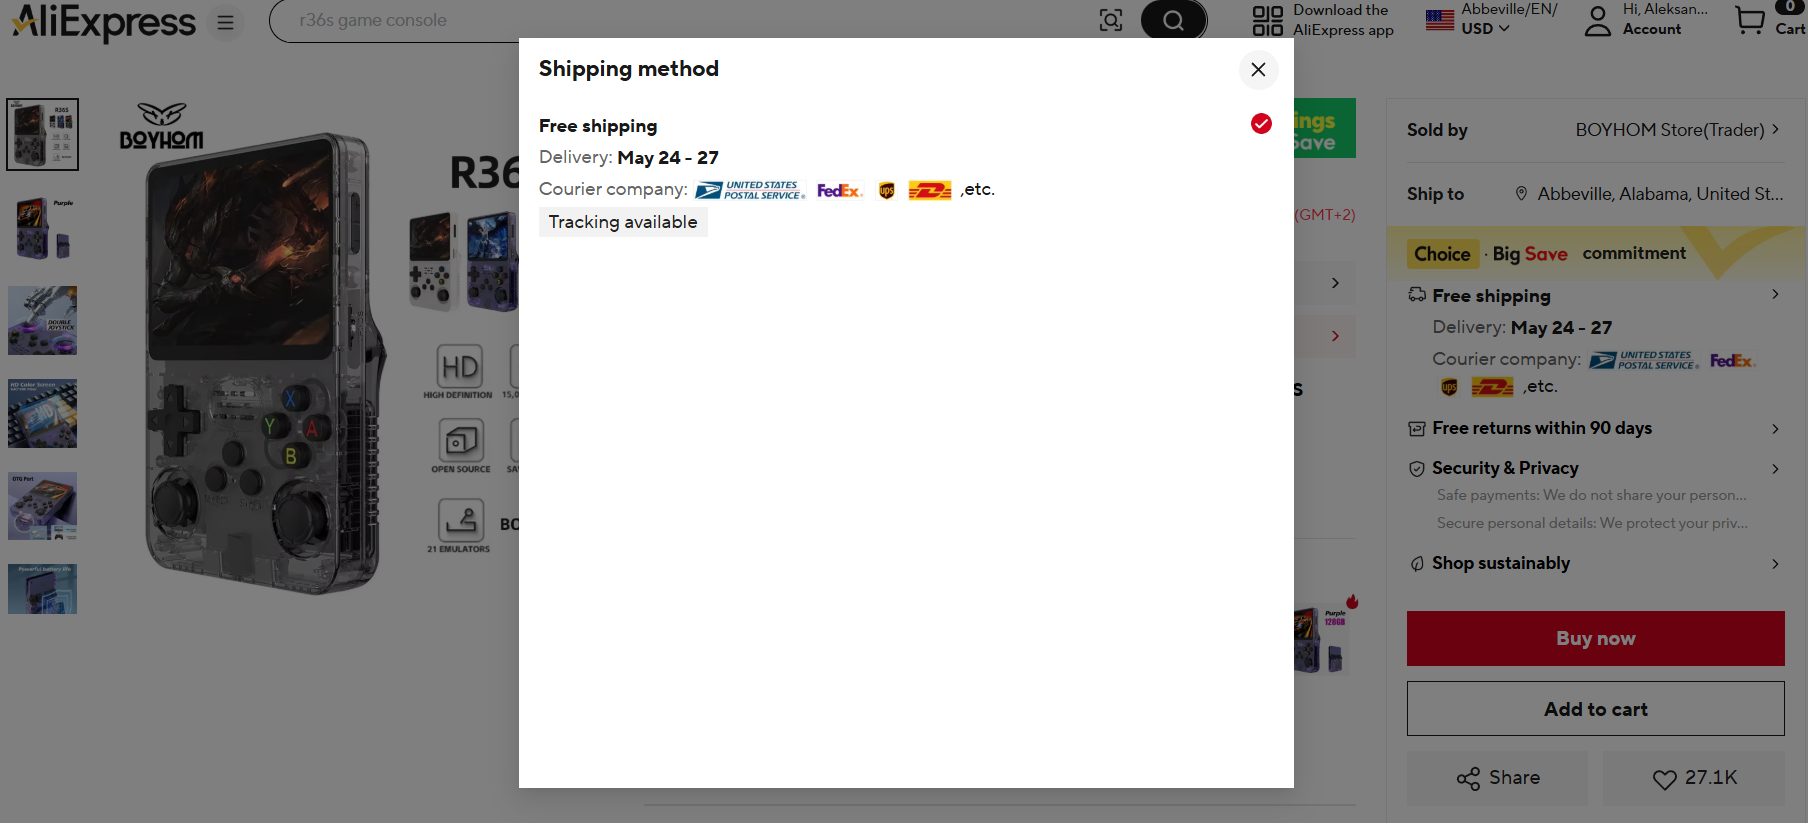Click the image search camera icon
Viewport: 1808px width, 823px height.
pos(1111,20)
